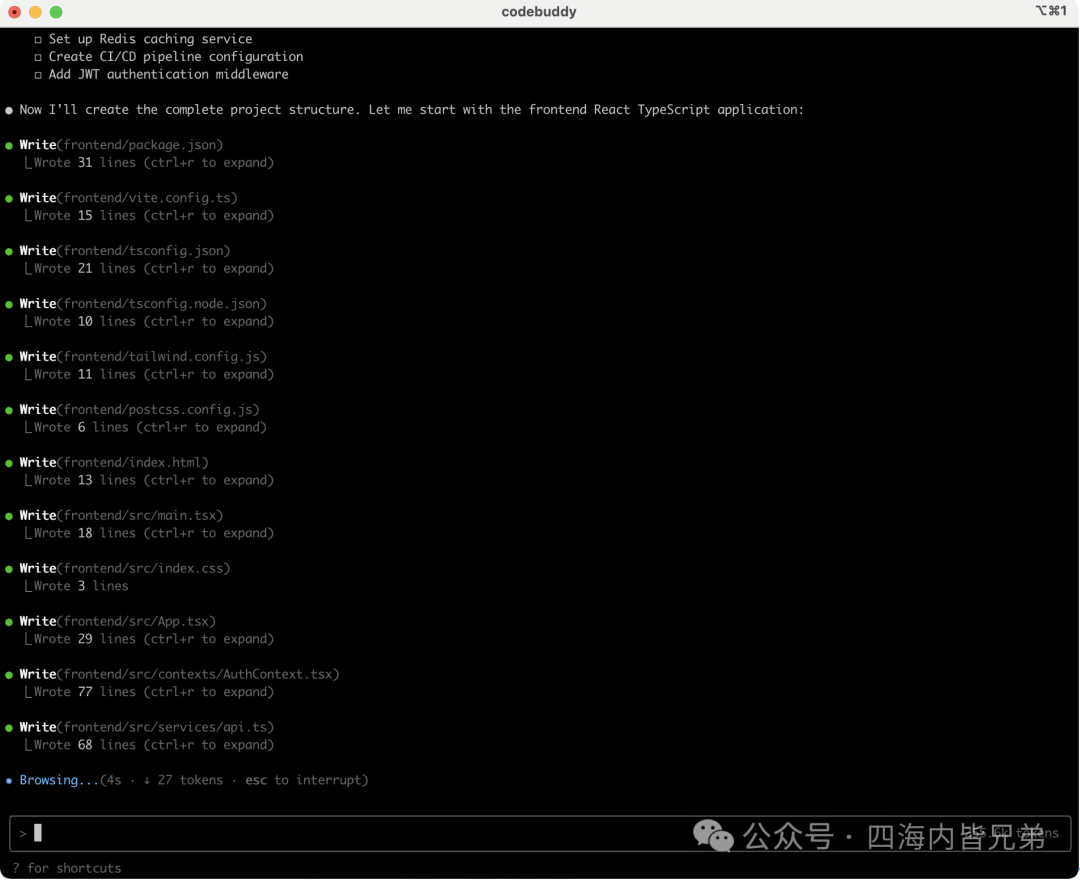Click 'Wrote 77 lines' under AuthContext.tsx
The height and width of the screenshot is (880, 1080).
(85, 693)
